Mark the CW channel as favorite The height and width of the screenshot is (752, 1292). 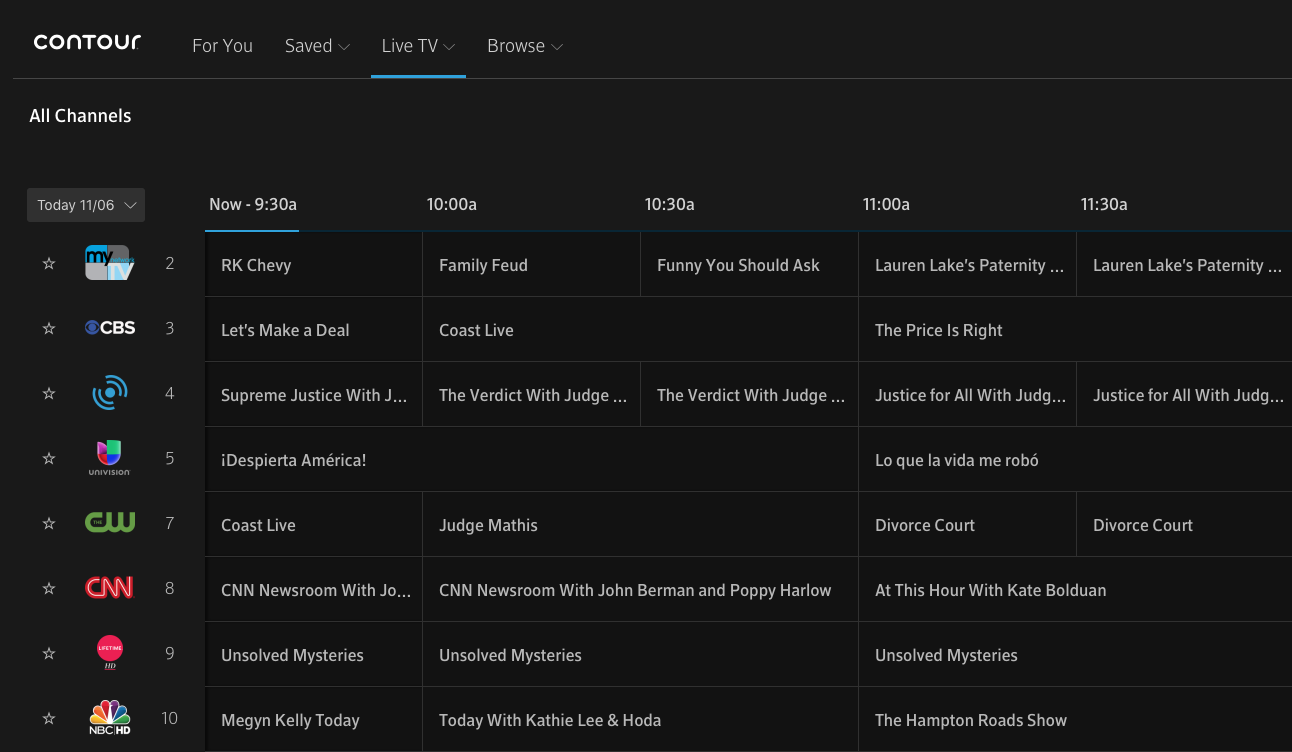click(x=48, y=524)
